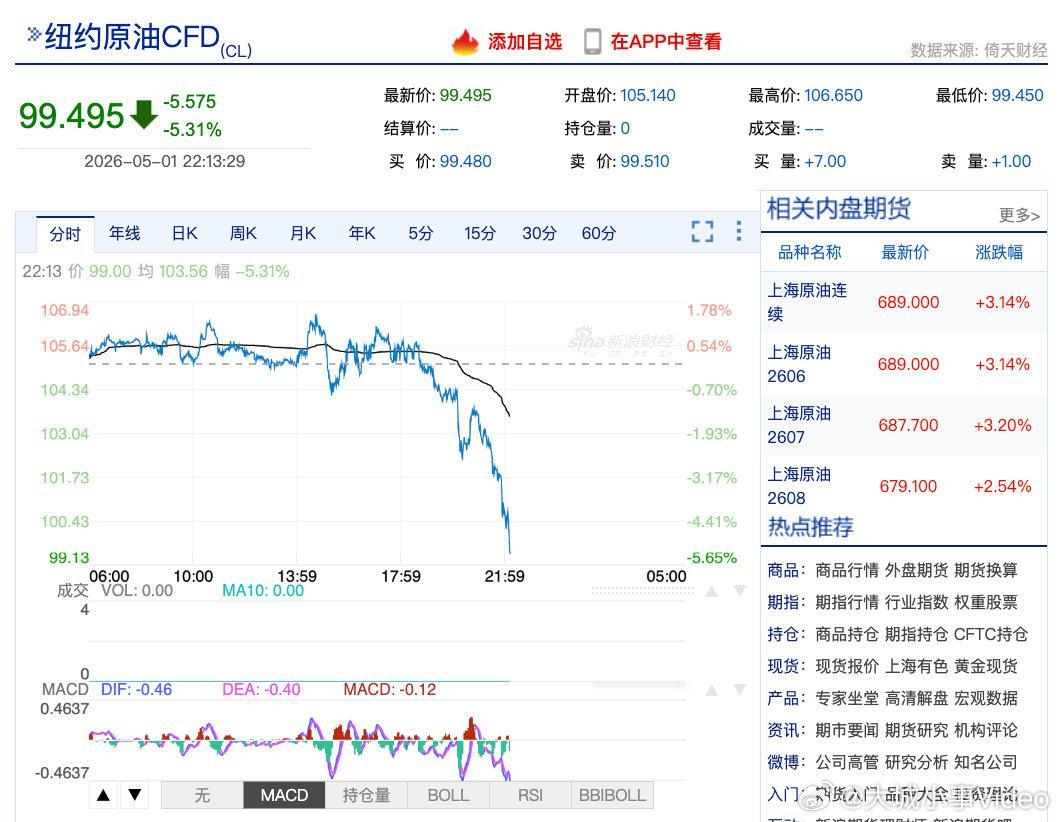Click the 品种名称 column header

(809, 252)
